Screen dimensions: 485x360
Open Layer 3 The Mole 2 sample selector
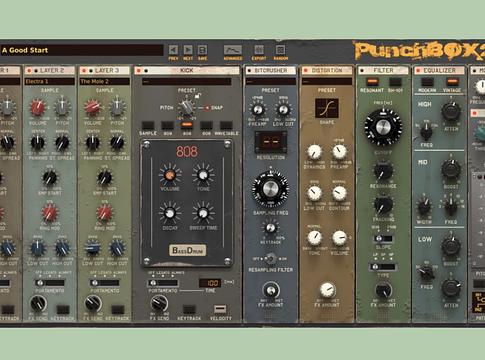(x=104, y=81)
